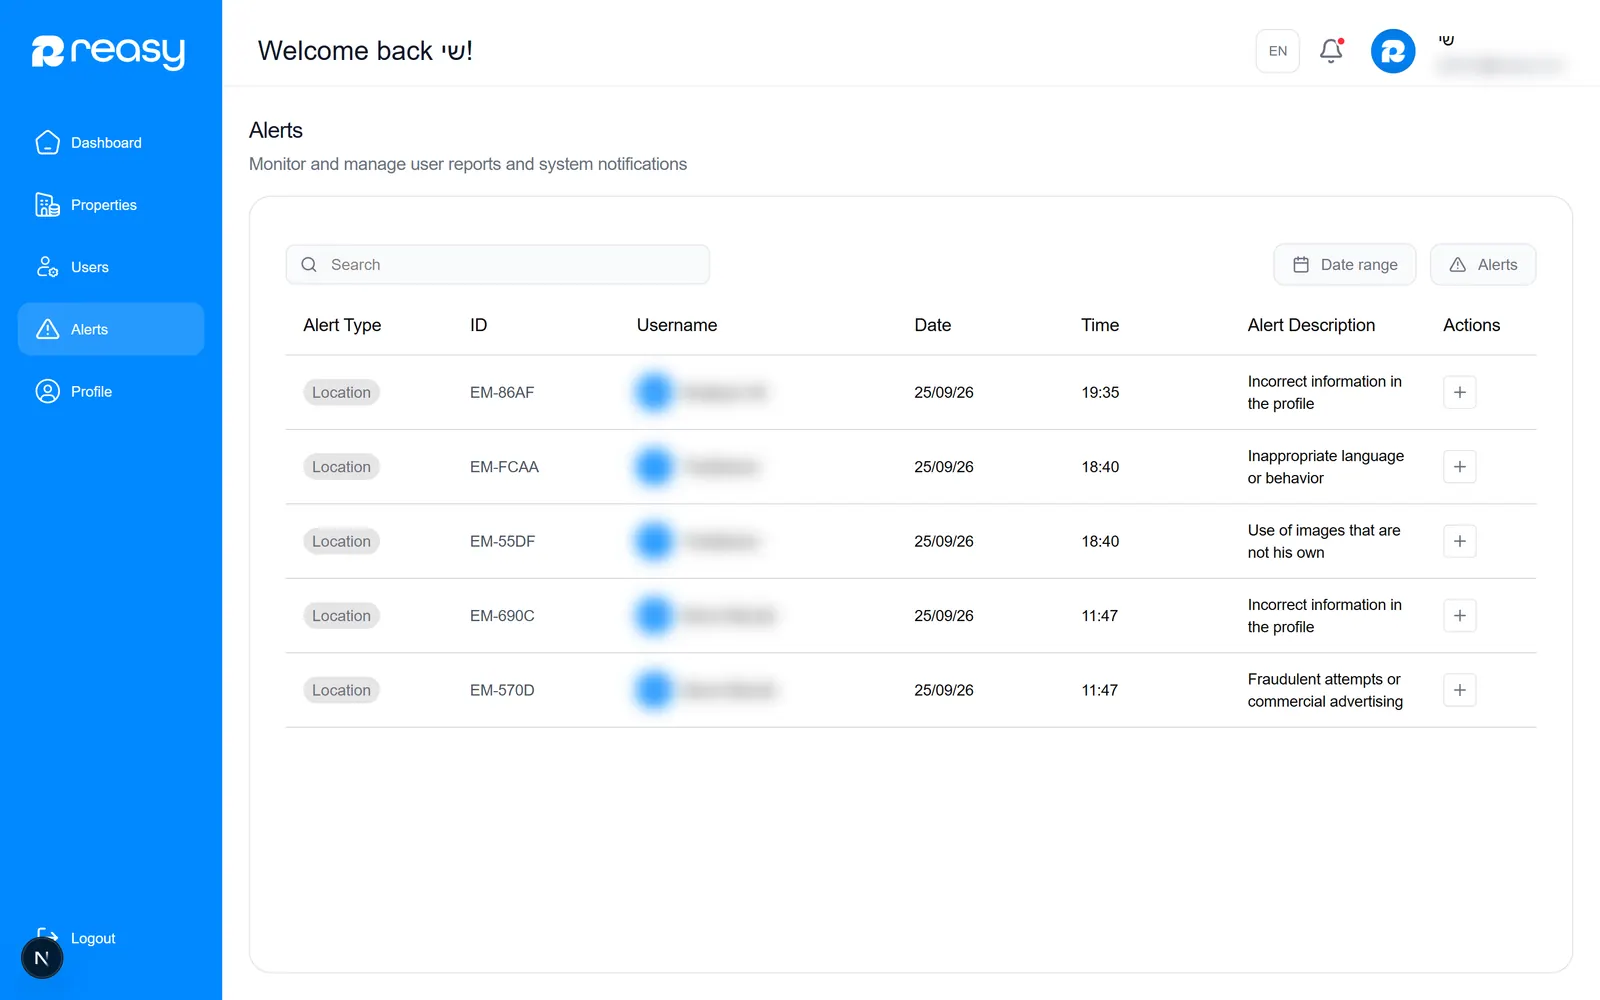1600x1000 pixels.
Task: Select the Alerts sidebar item
Action: point(111,329)
